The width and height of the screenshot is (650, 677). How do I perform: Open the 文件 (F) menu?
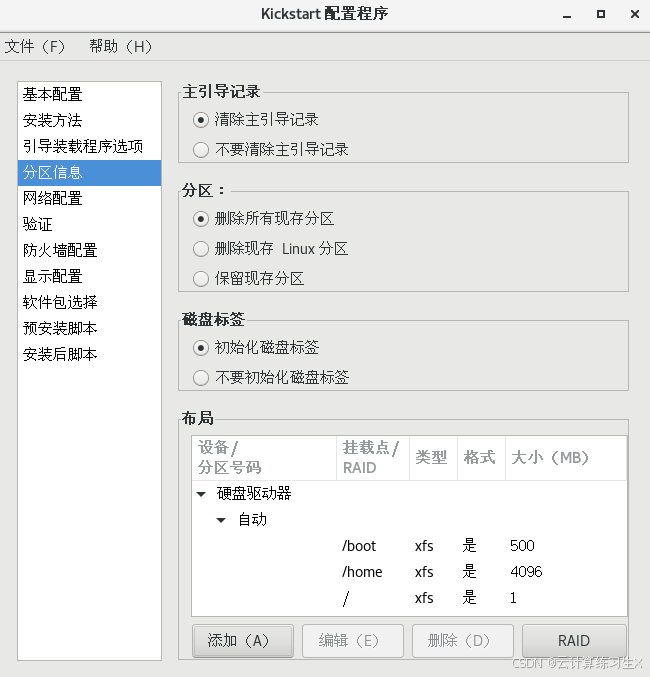[35, 46]
